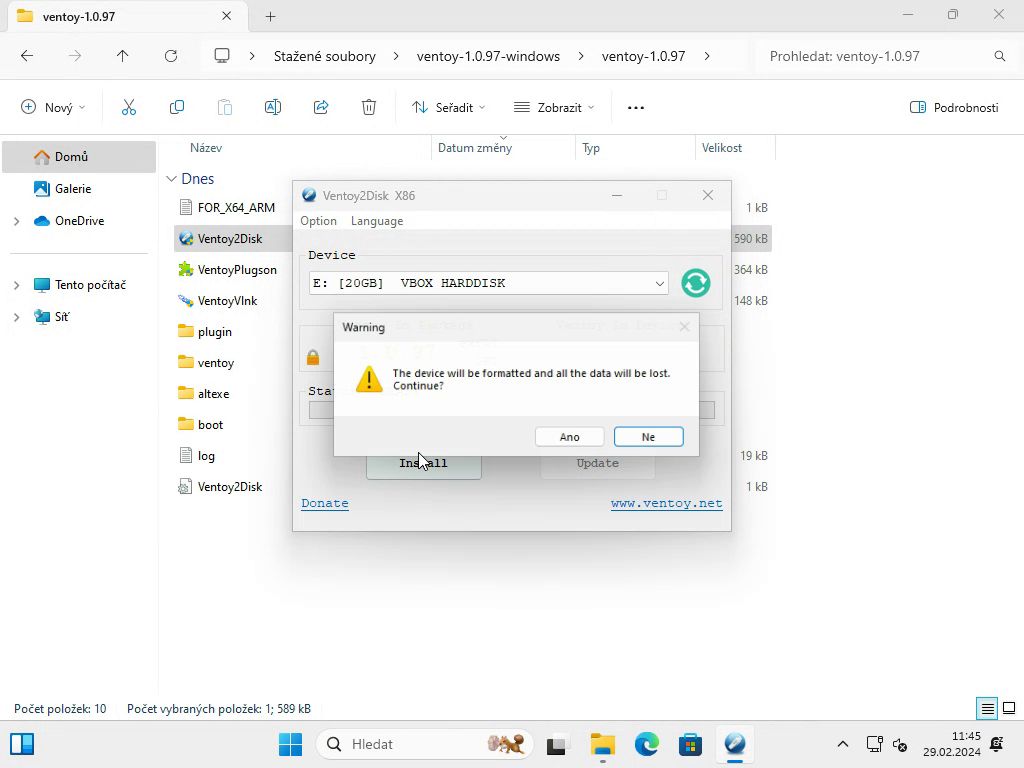The width and height of the screenshot is (1024, 768).
Task: Open the Language menu
Action: [377, 221]
